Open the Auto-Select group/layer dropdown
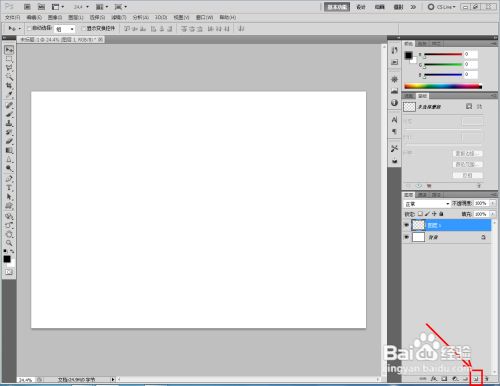 point(64,29)
